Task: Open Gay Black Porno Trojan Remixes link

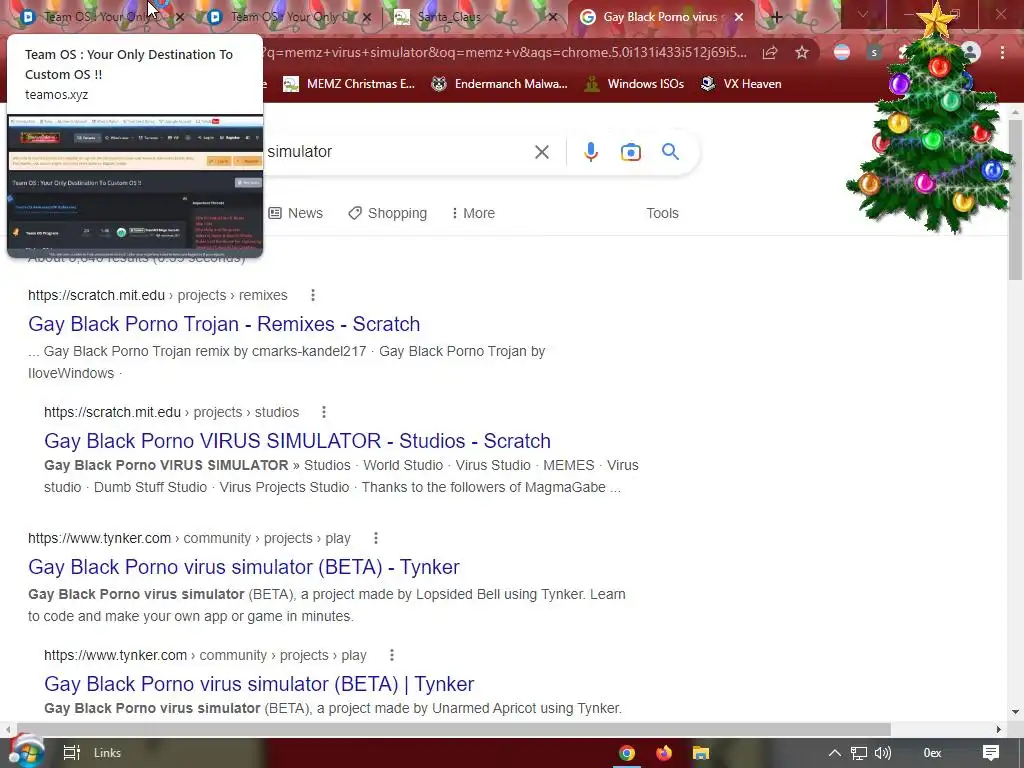Action: 224,324
